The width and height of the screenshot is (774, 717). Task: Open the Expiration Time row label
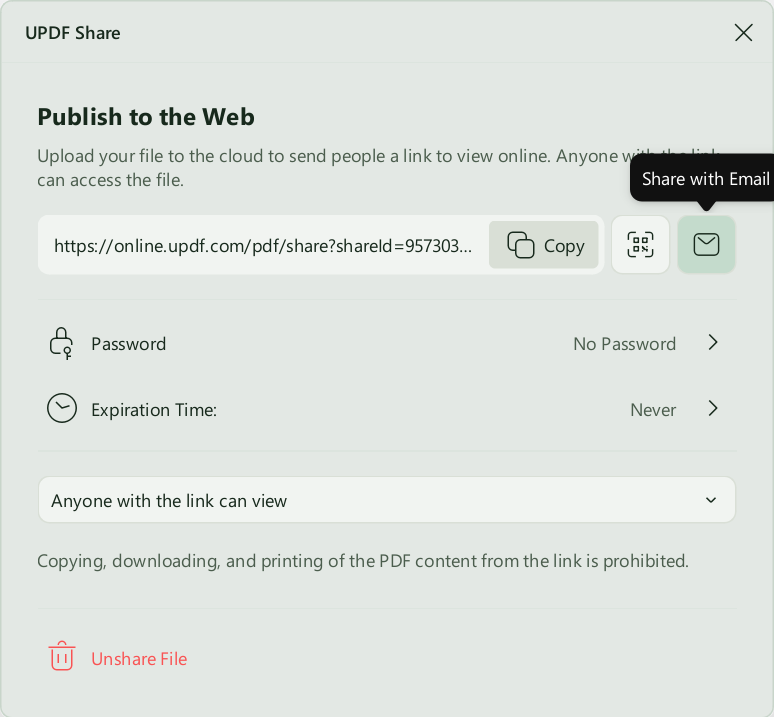point(154,410)
